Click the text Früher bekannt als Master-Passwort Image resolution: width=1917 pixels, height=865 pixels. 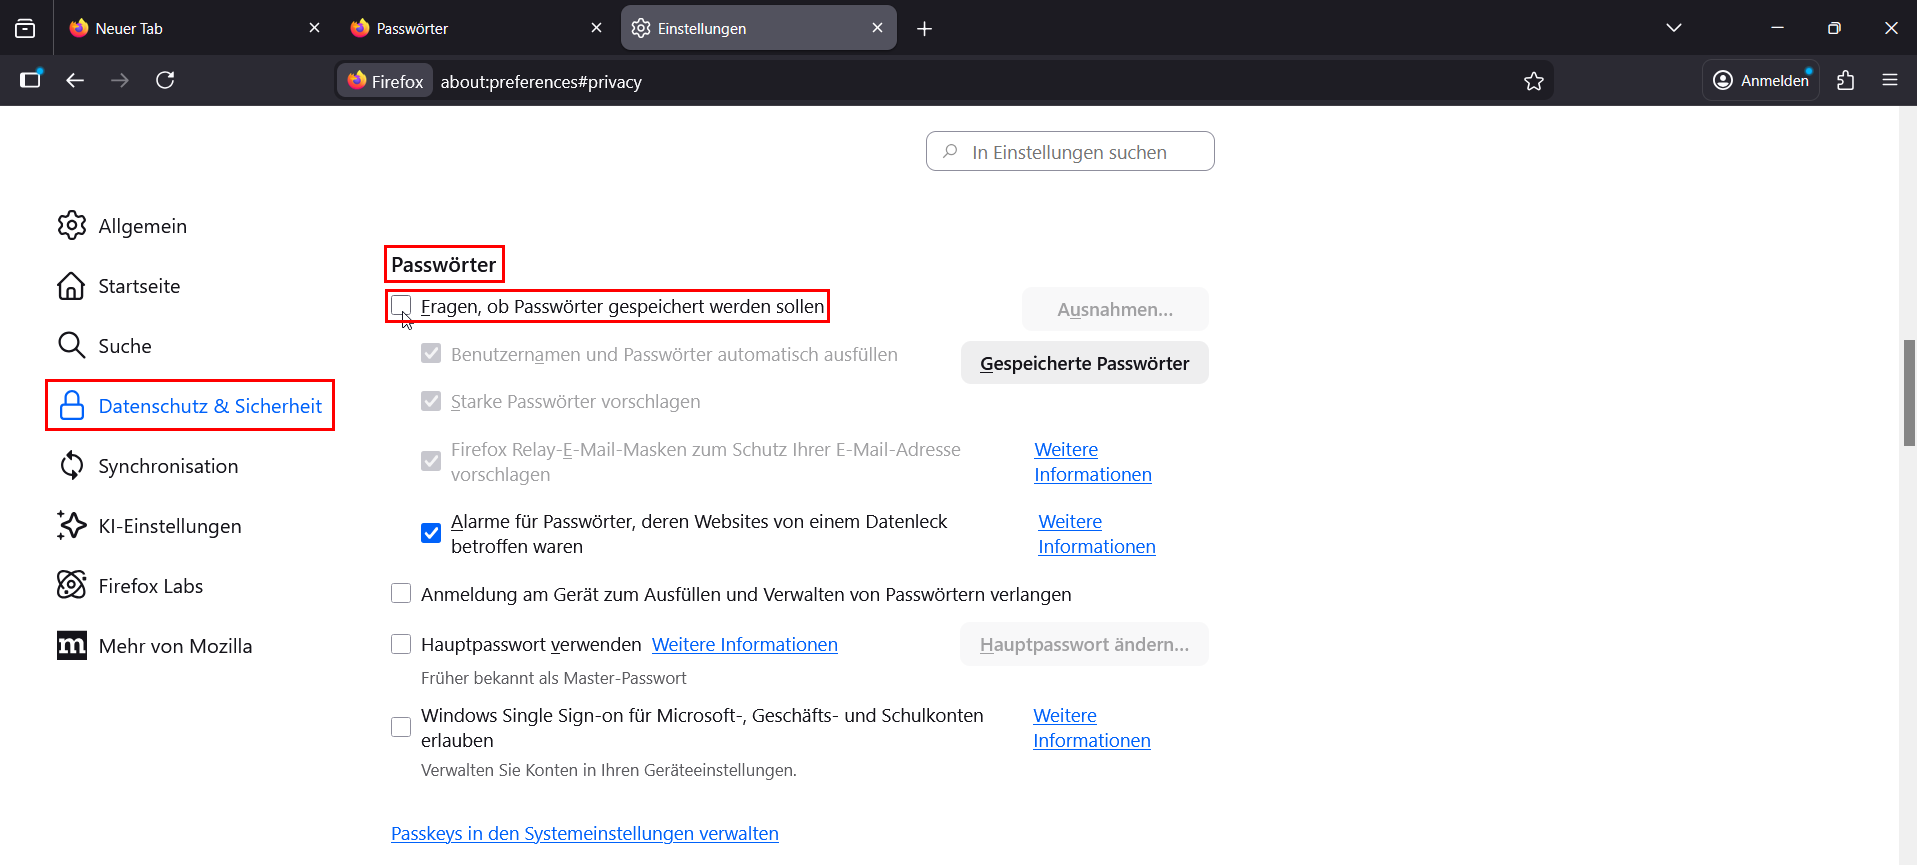click(554, 678)
